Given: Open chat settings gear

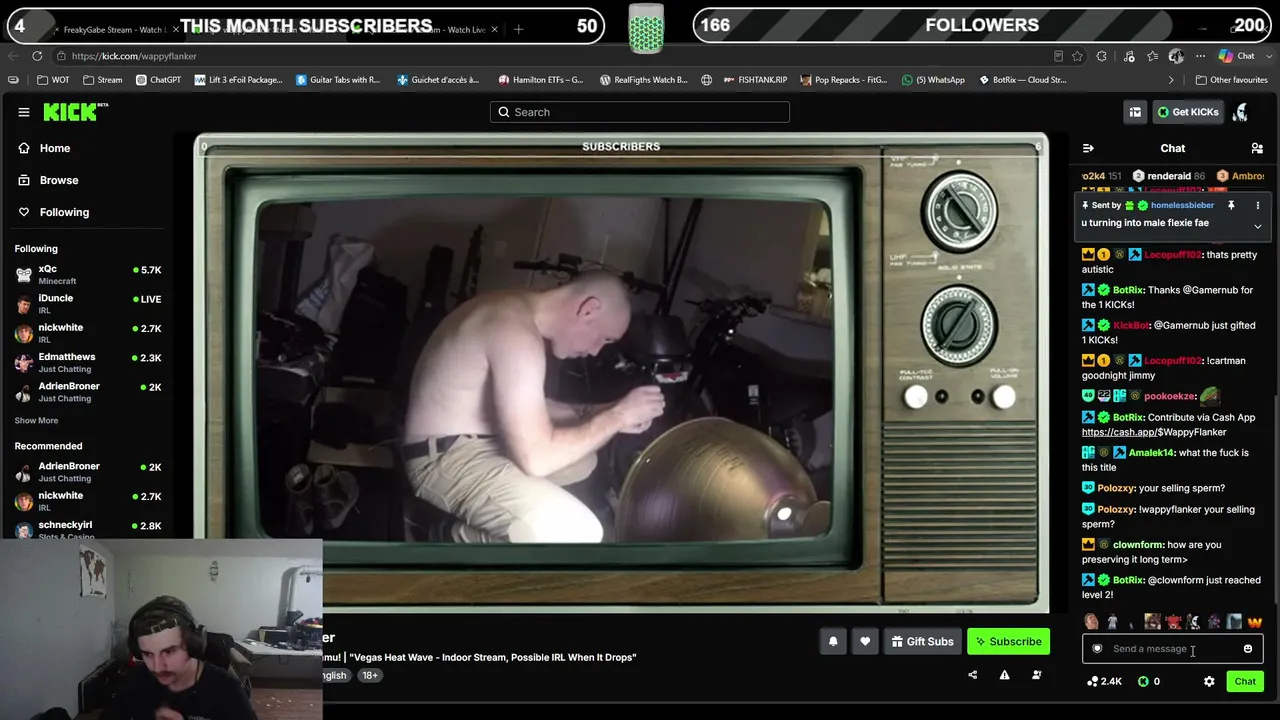Looking at the screenshot, I should coord(1209,681).
